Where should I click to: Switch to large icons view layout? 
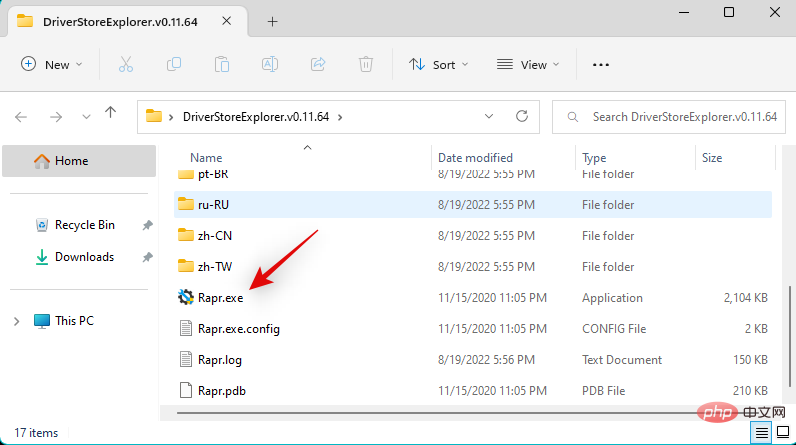point(783,432)
